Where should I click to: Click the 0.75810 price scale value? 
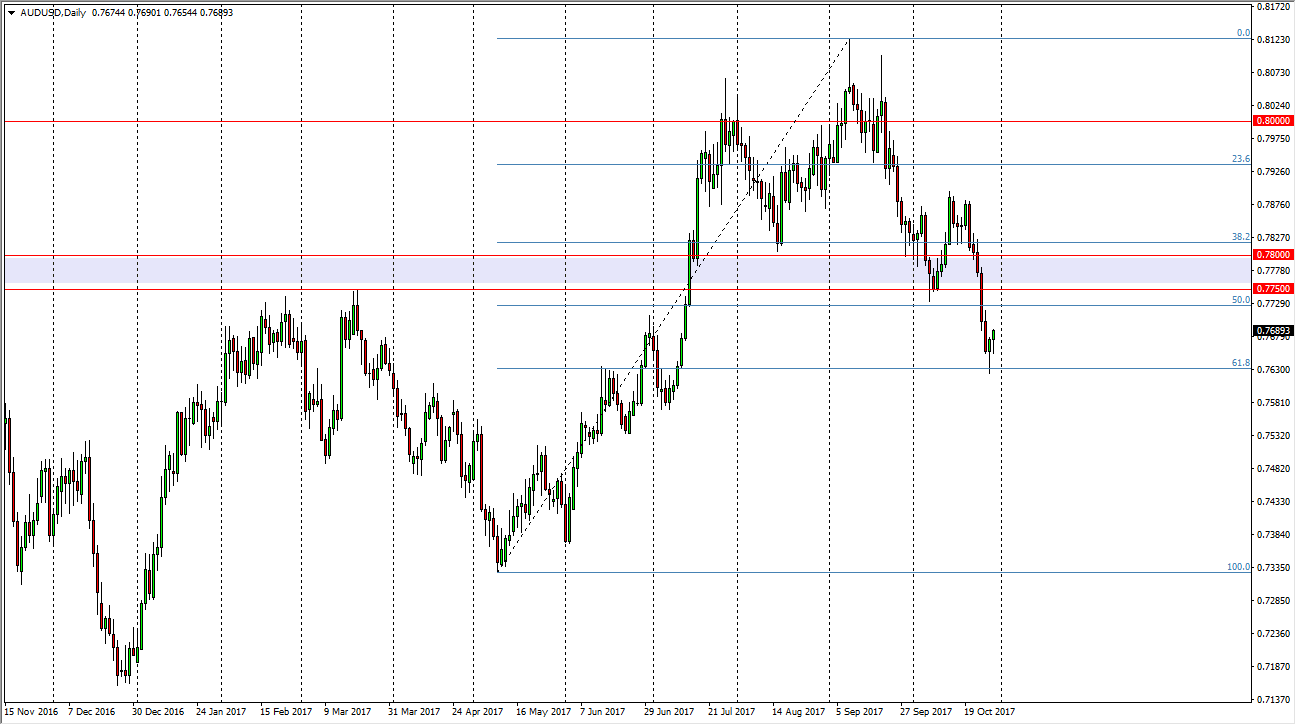[1271, 403]
